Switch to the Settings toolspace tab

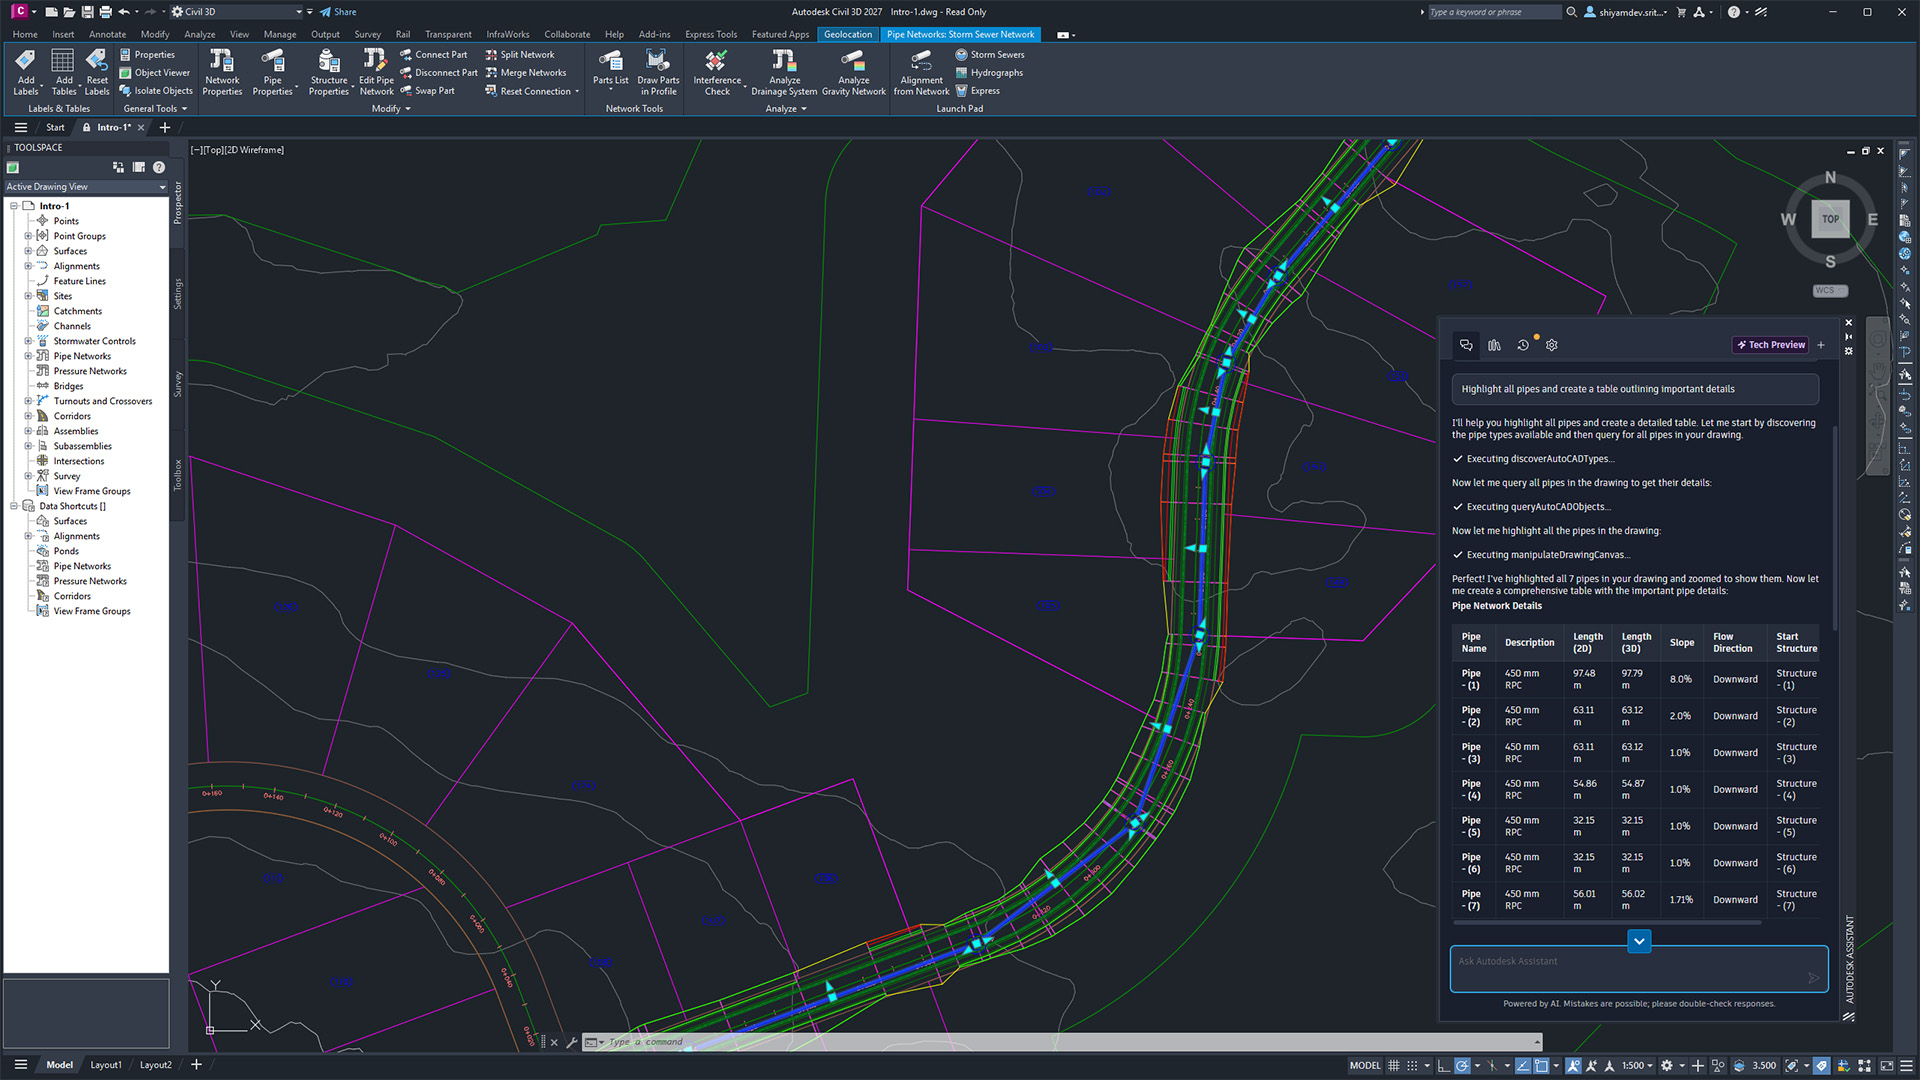point(178,294)
